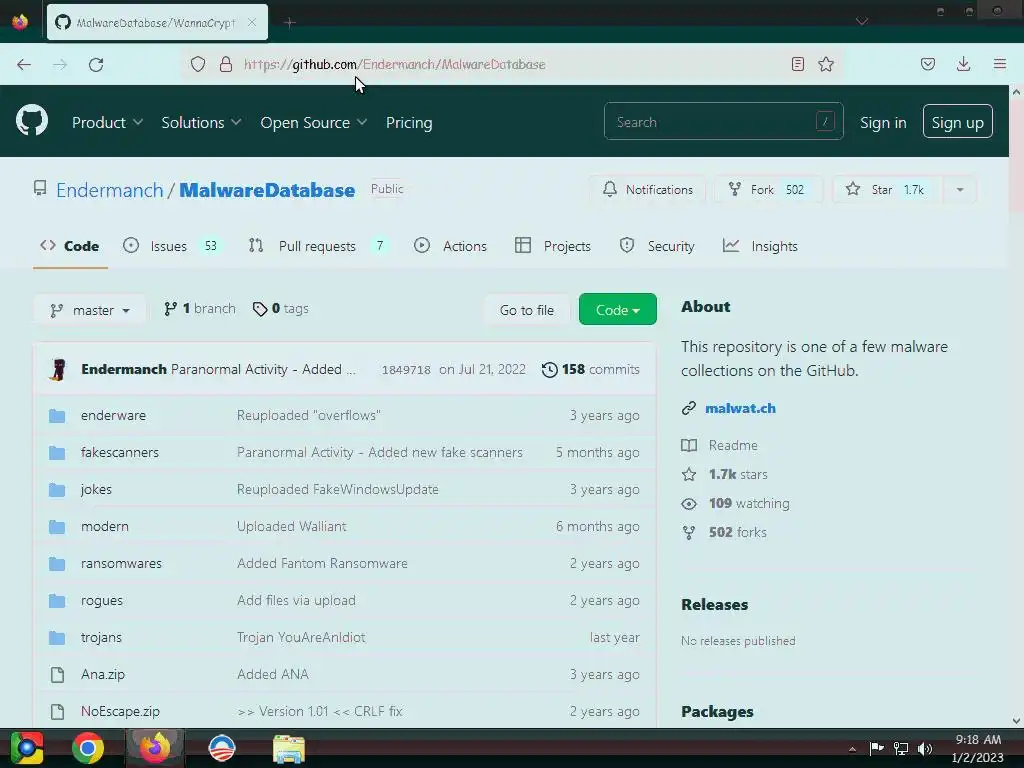Image resolution: width=1024 pixels, height=768 pixels.
Task: Click Sign in
Action: point(883,123)
